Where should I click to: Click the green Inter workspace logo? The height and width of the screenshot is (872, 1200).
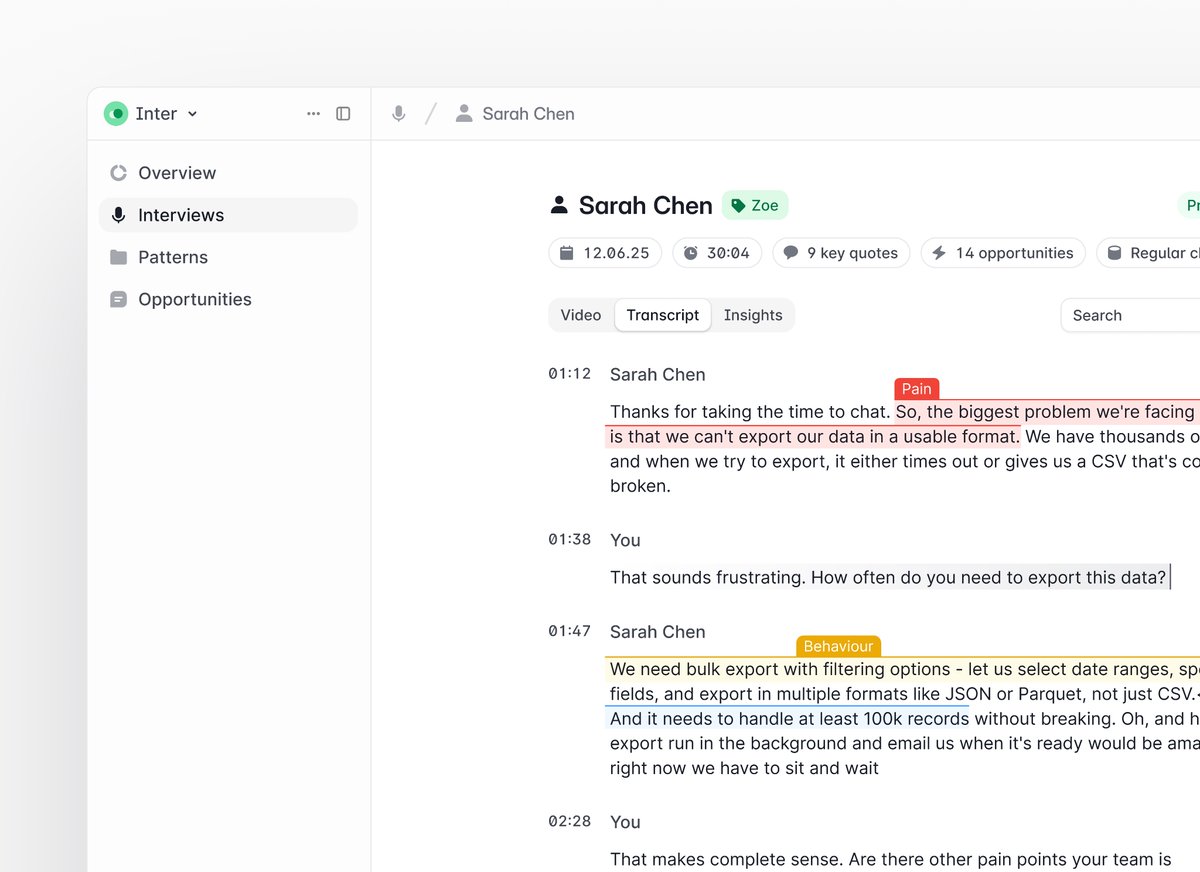pyautogui.click(x=116, y=114)
